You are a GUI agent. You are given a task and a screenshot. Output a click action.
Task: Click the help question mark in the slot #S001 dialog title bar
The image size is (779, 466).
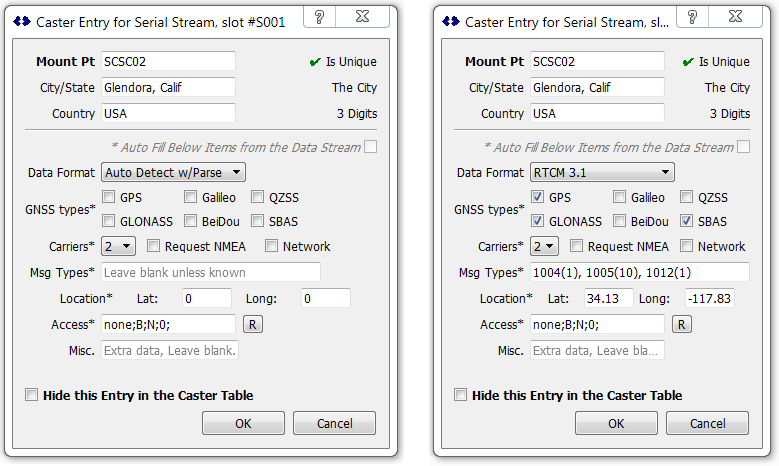click(x=318, y=17)
